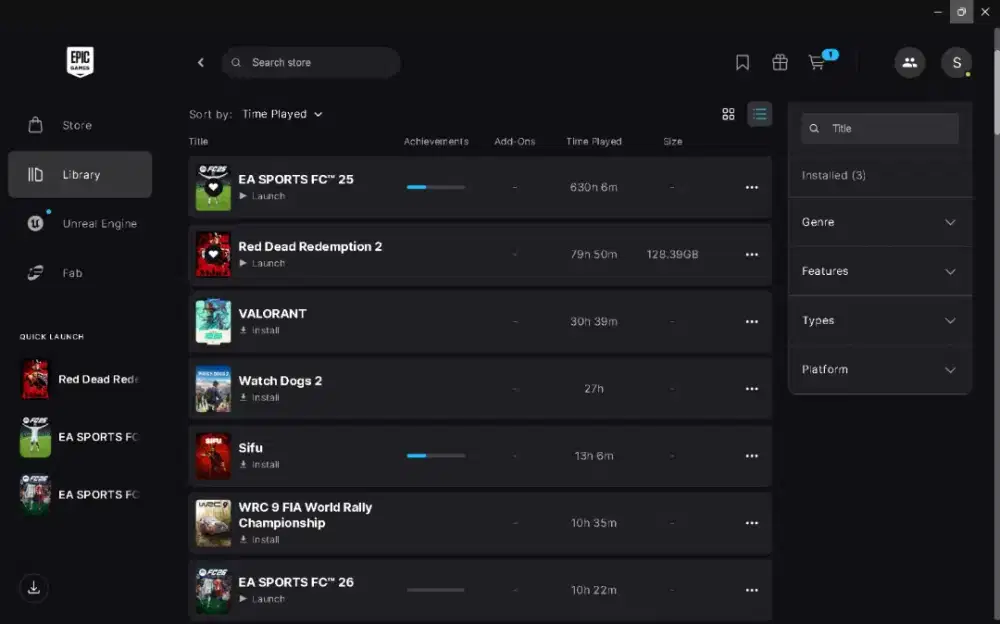Screen dimensions: 1000x624
Task: Go back using the back arrow
Action: [201, 63]
